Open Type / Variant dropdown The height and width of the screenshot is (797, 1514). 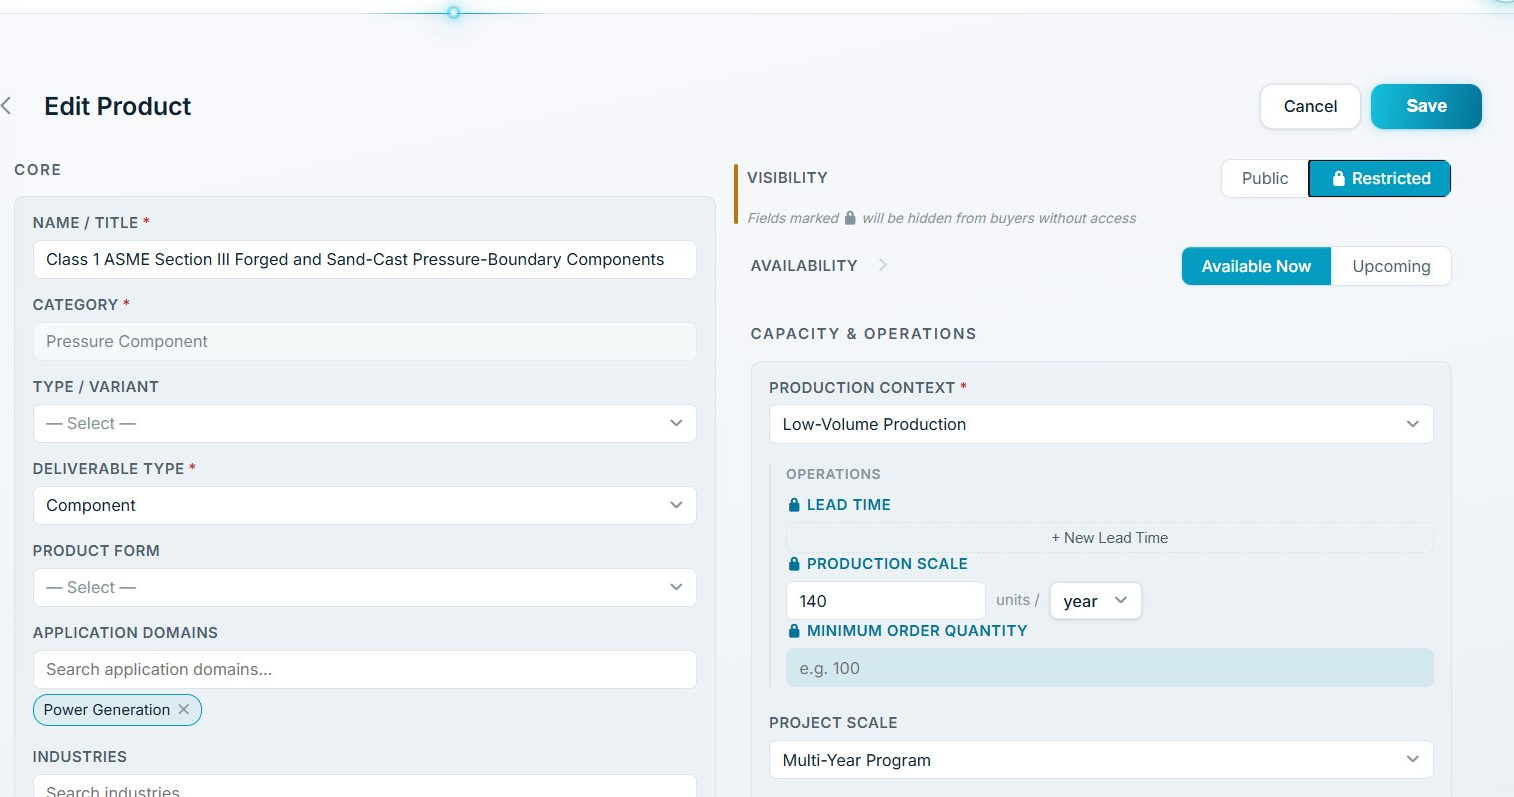click(364, 423)
